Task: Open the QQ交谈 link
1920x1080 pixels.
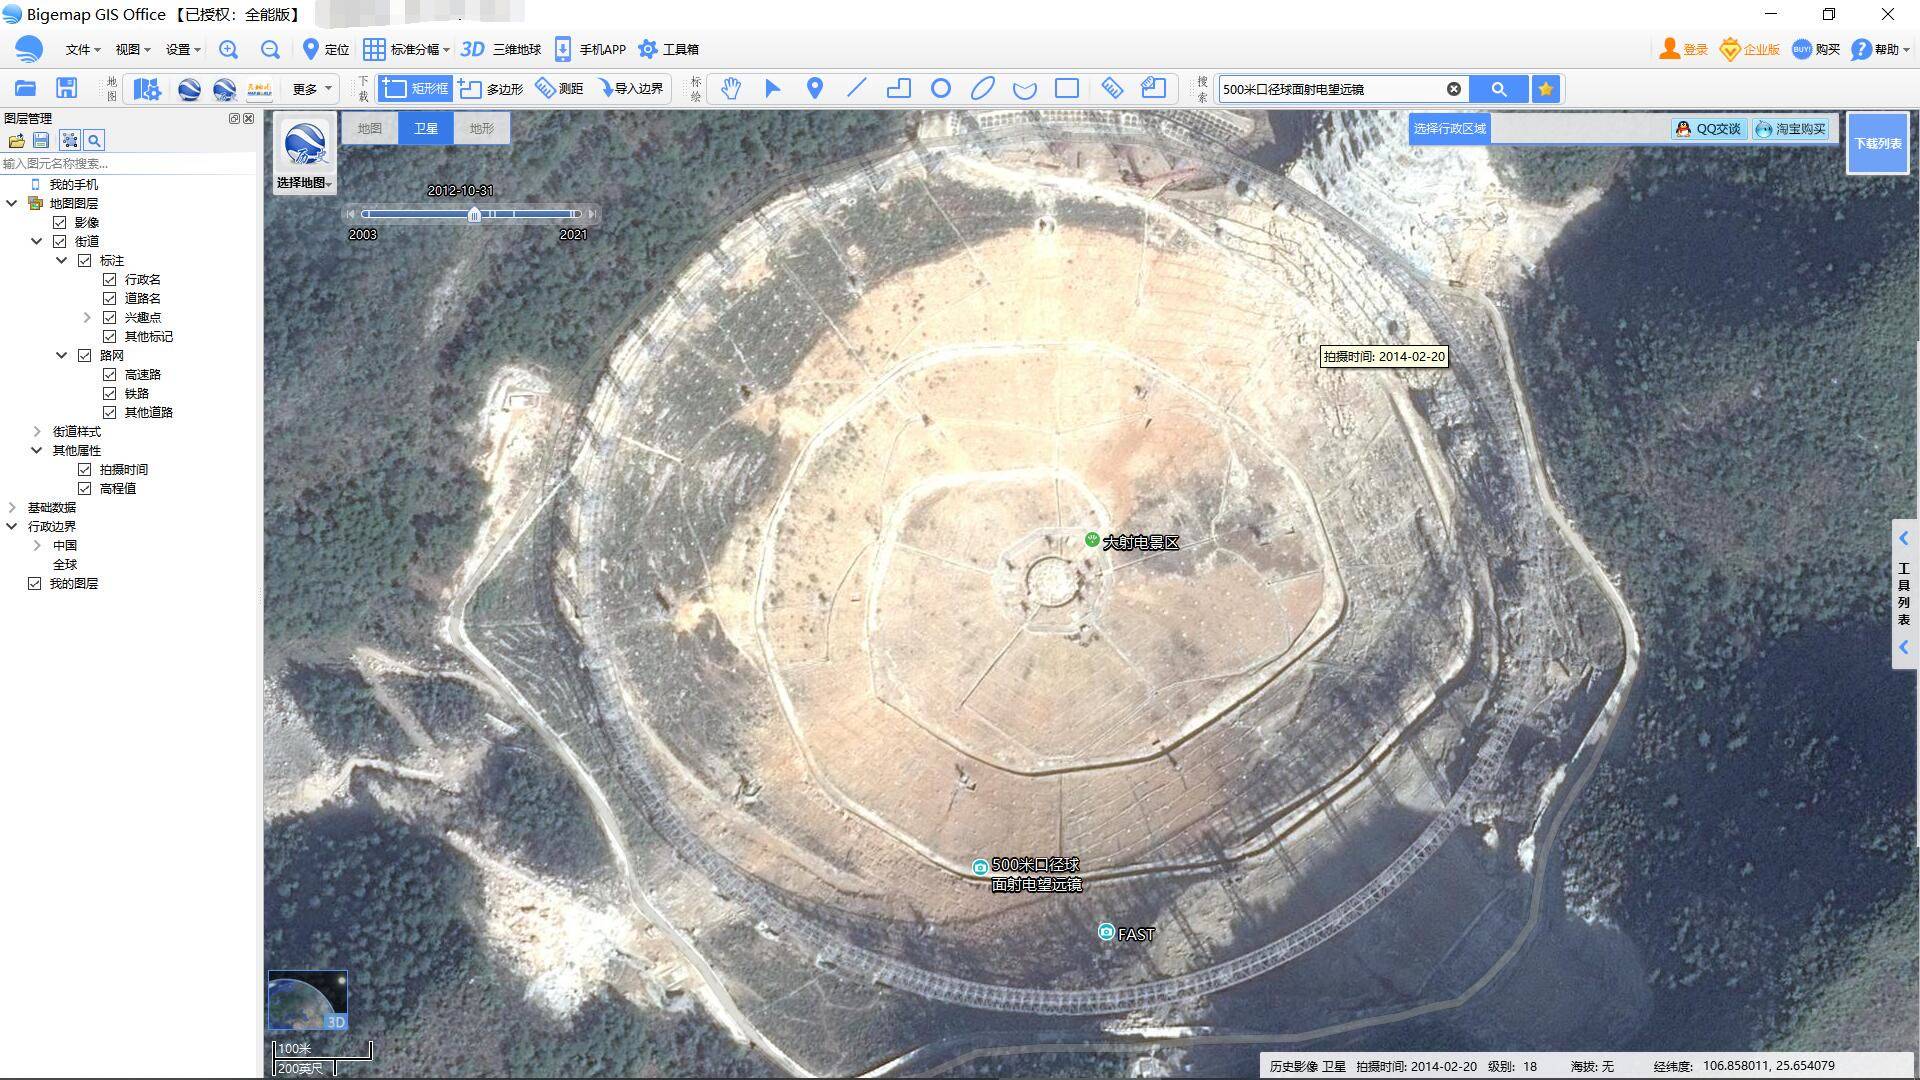Action: coord(1709,129)
